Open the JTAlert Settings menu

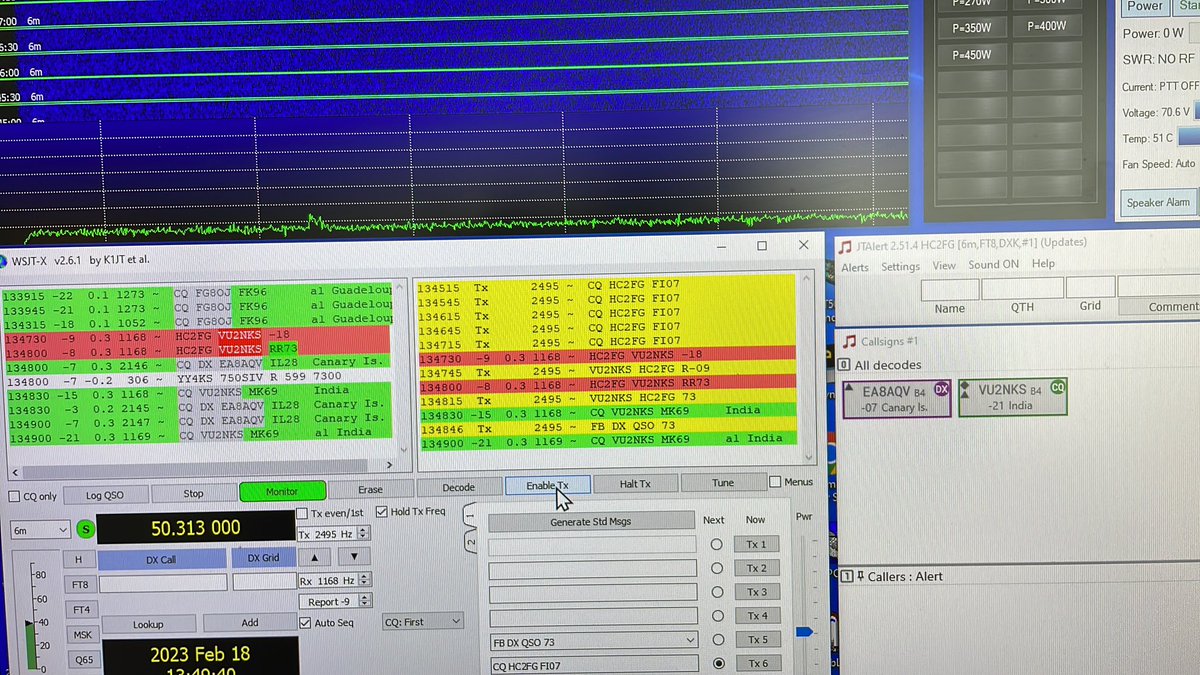pos(900,267)
